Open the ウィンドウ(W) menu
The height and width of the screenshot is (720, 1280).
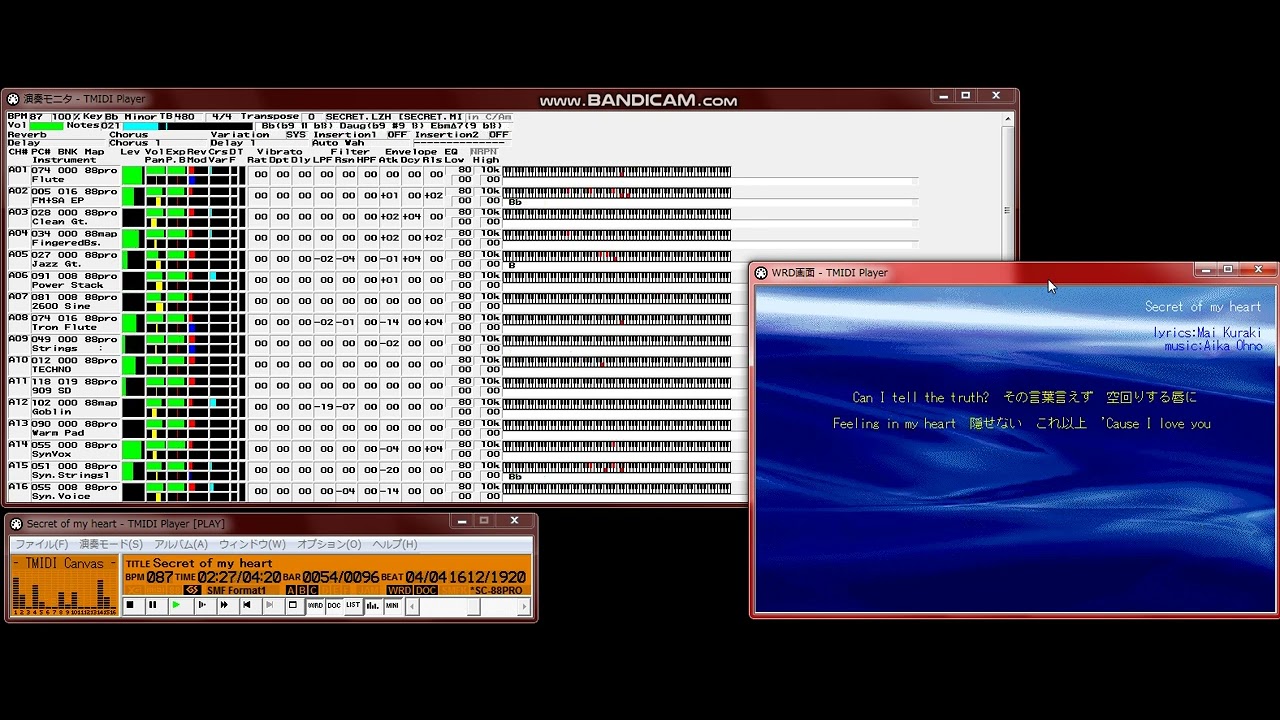tap(252, 544)
